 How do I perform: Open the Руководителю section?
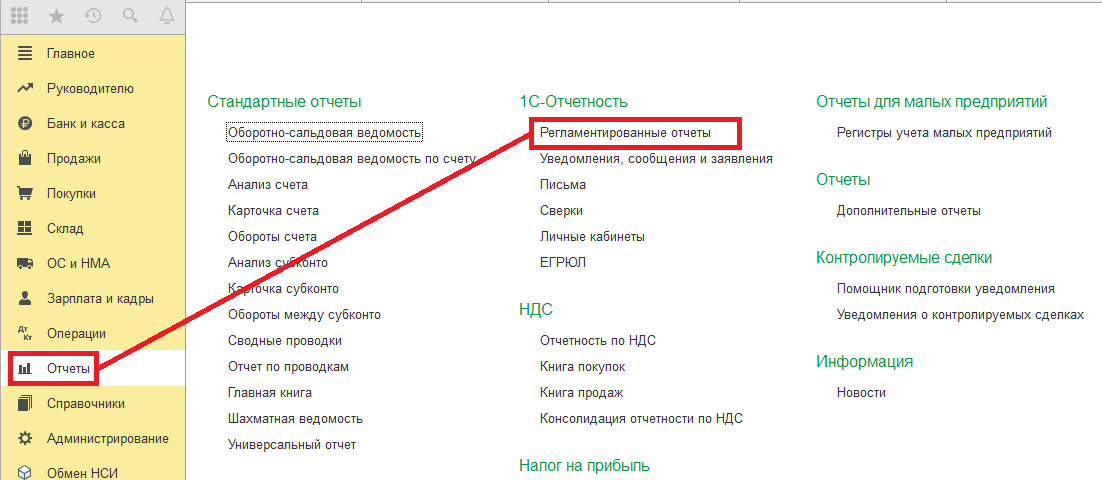(90, 89)
